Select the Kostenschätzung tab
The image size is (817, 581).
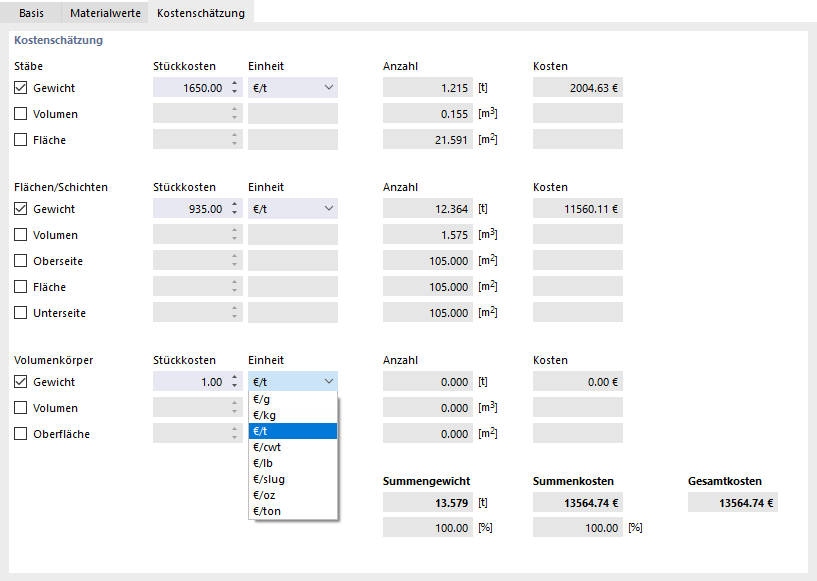coord(201,13)
